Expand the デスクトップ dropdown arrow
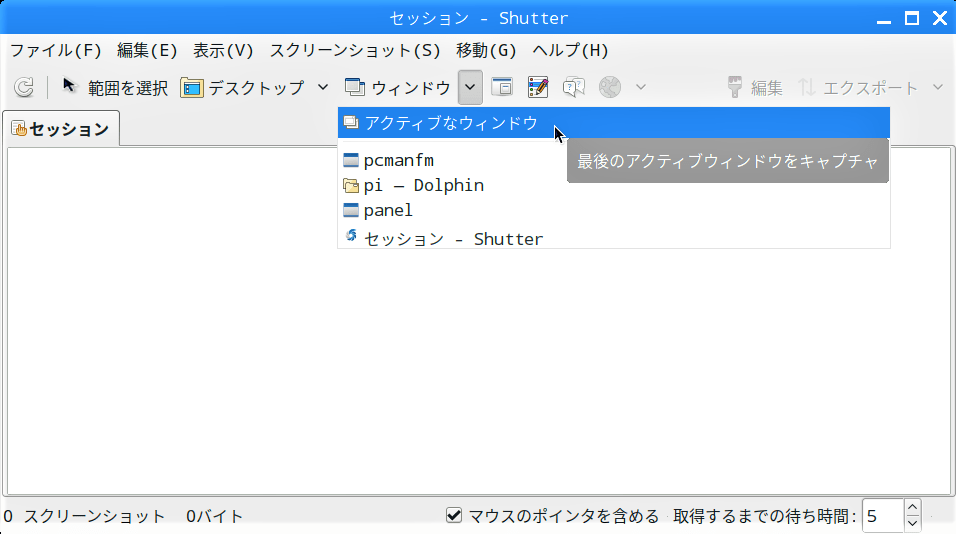The height and width of the screenshot is (534, 956). tap(323, 87)
